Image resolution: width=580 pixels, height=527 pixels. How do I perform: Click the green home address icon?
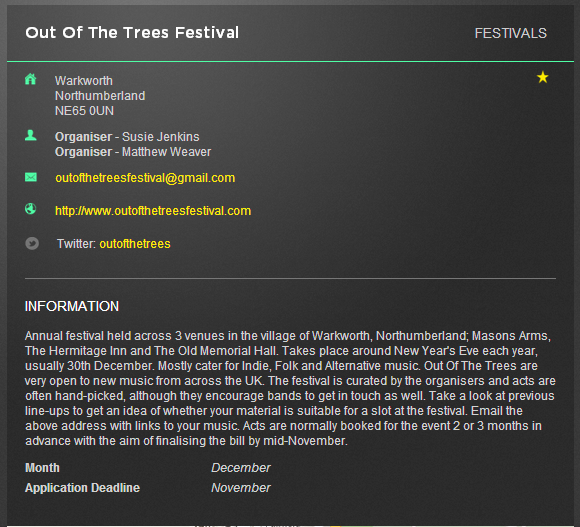tap(31, 79)
